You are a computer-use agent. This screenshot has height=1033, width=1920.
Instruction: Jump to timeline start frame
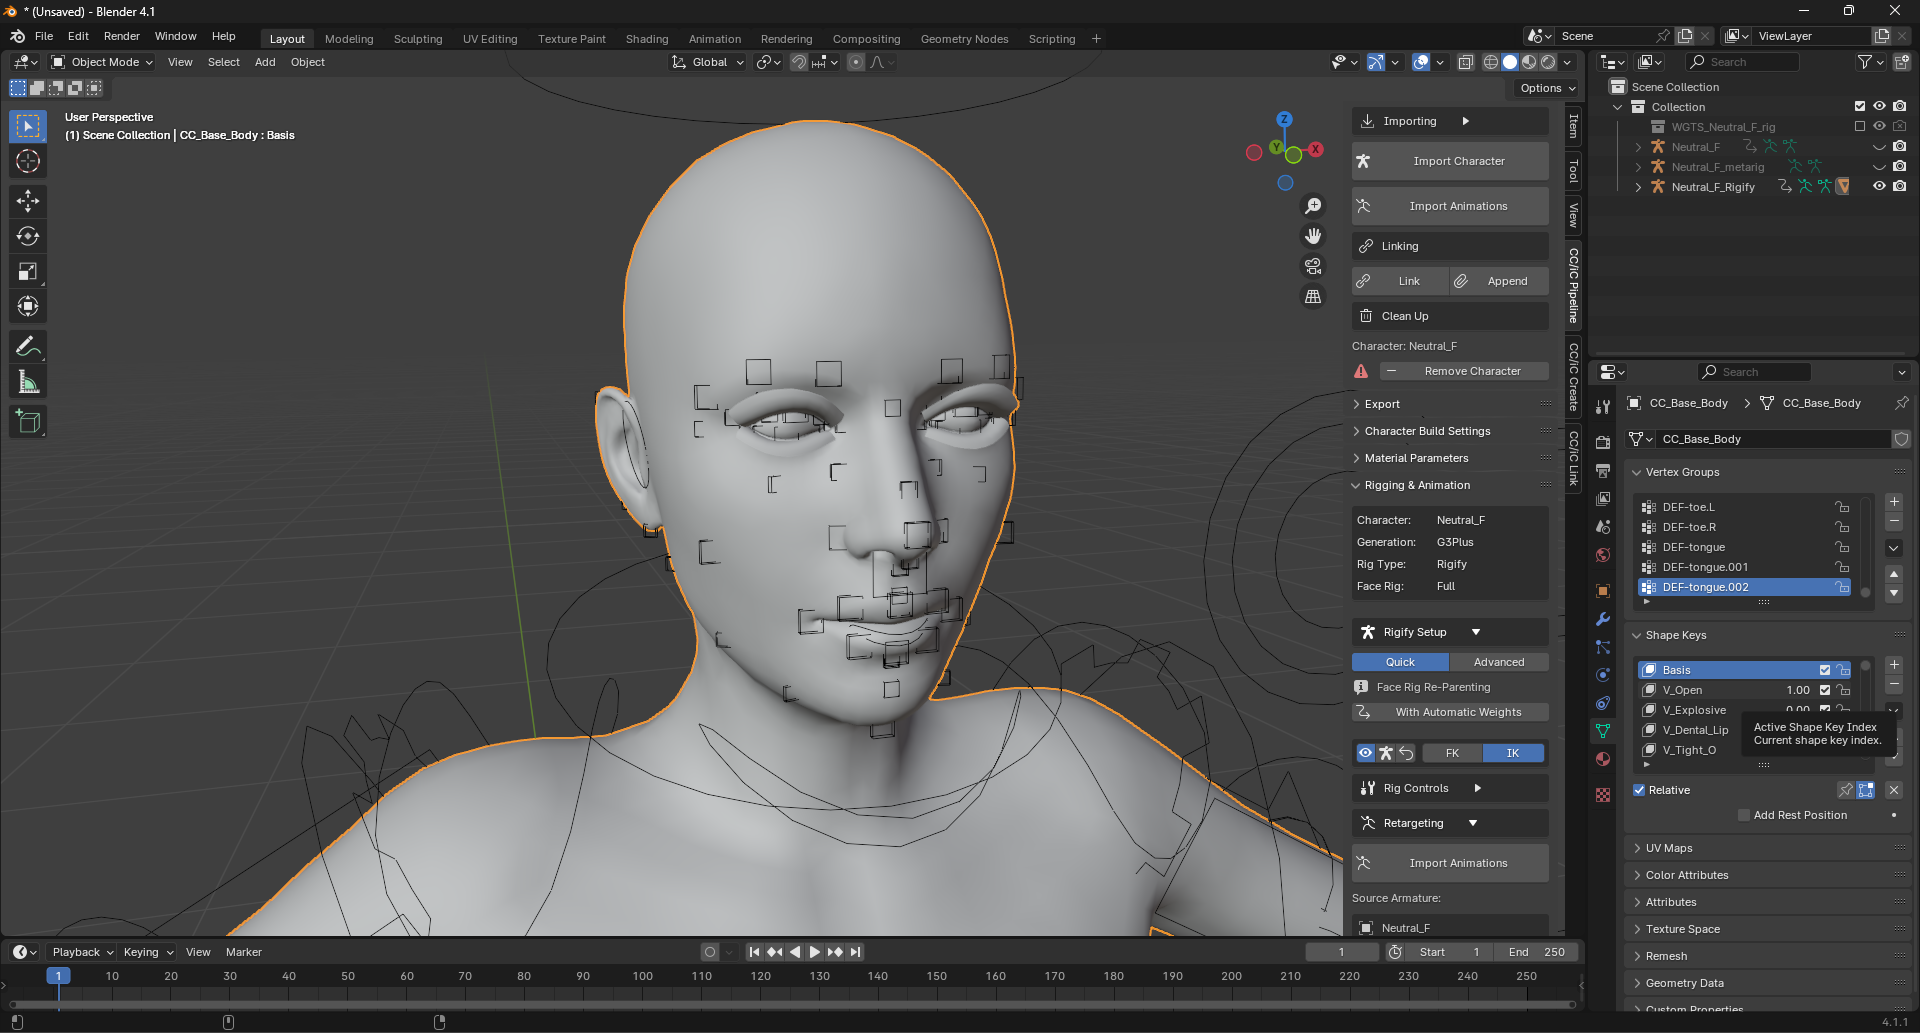pos(754,952)
